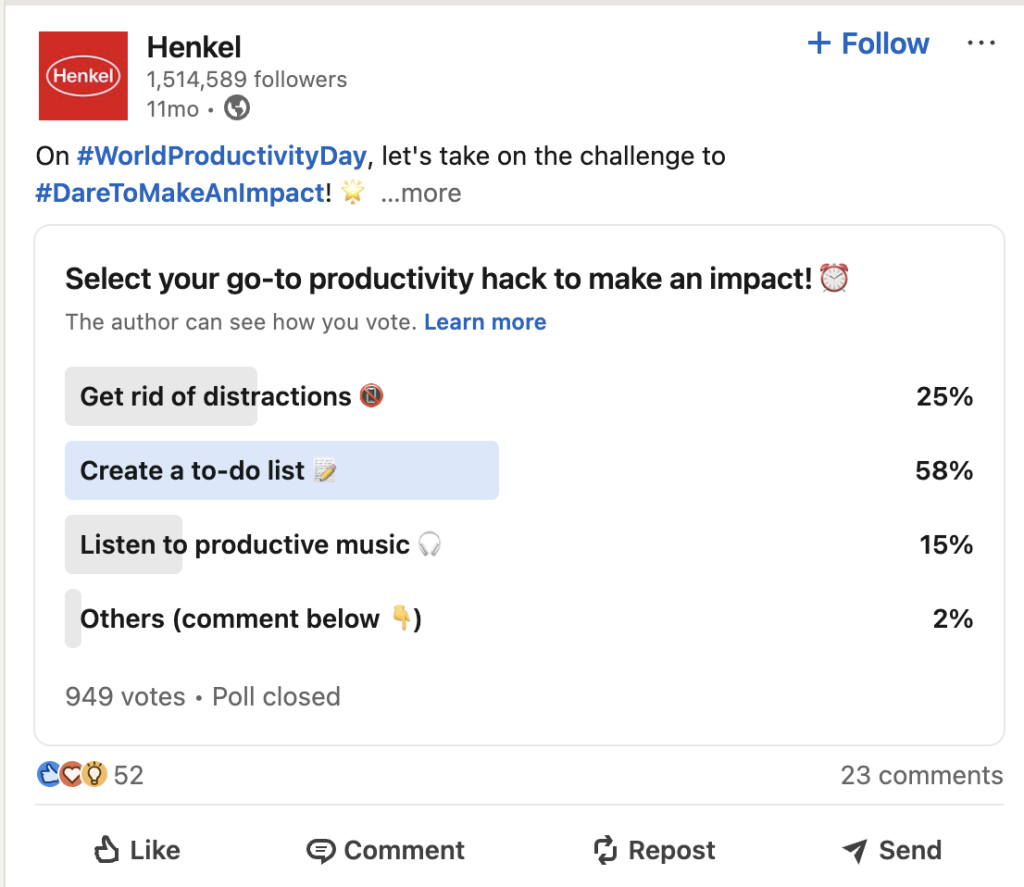Click the globe visibility icon
Image resolution: width=1024 pixels, height=887 pixels.
(237, 108)
